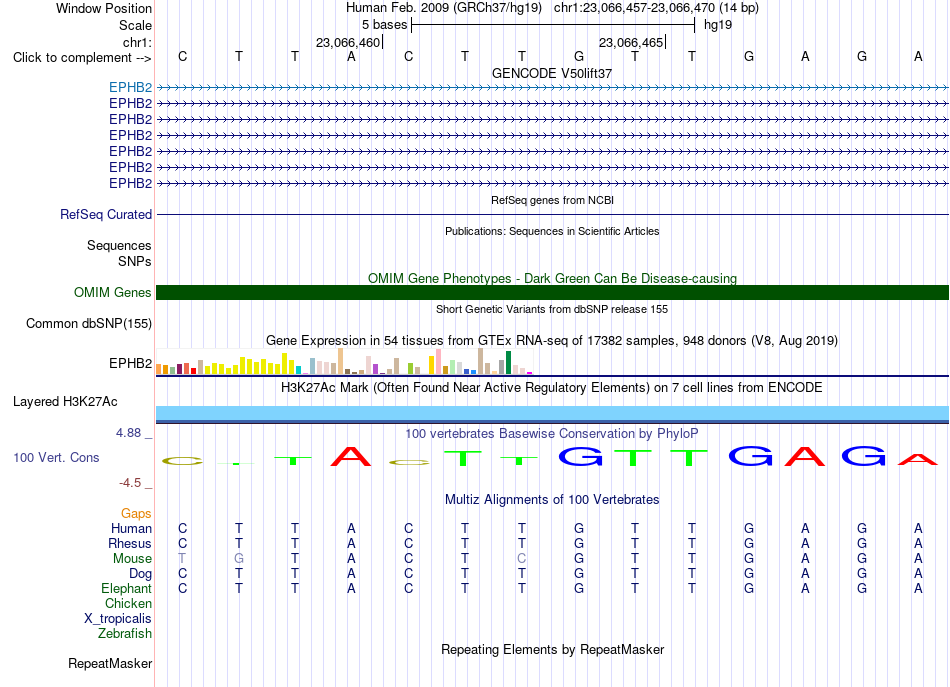The image size is (950, 687).
Task: Select the Scale label in the left margin
Action: pyautogui.click(x=135, y=25)
